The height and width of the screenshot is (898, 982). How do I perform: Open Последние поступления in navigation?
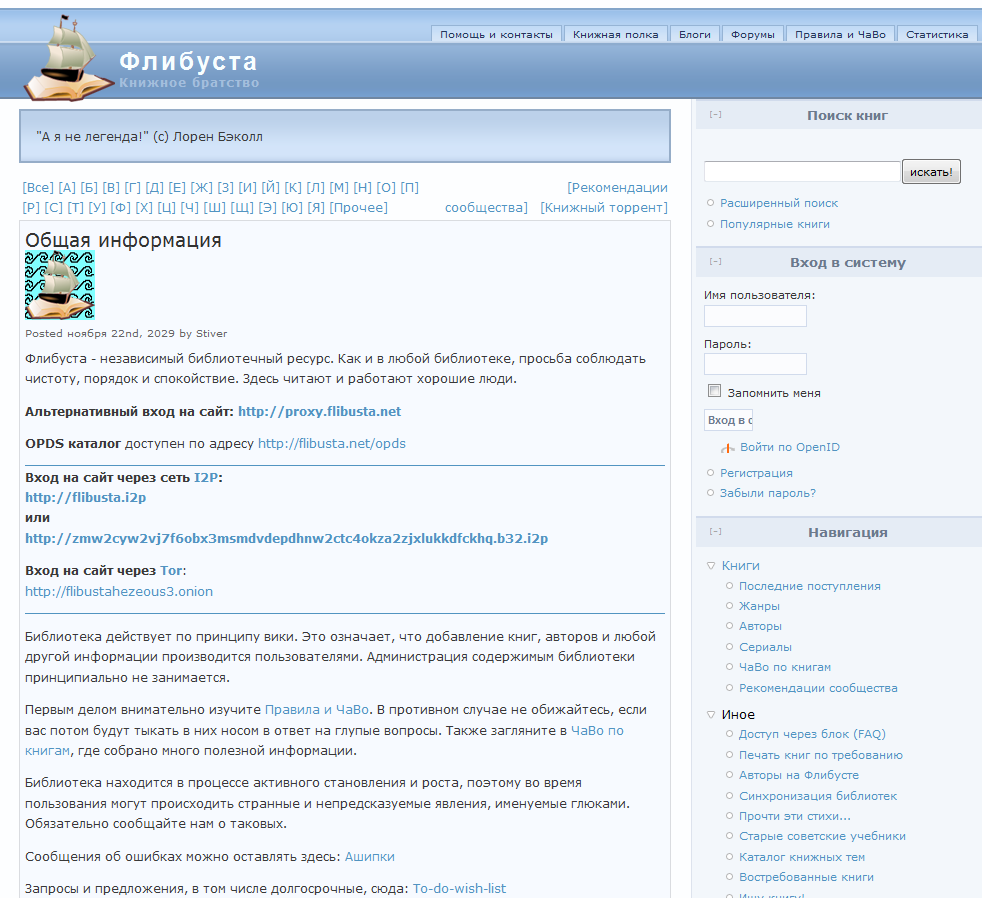pyautogui.click(x=810, y=586)
